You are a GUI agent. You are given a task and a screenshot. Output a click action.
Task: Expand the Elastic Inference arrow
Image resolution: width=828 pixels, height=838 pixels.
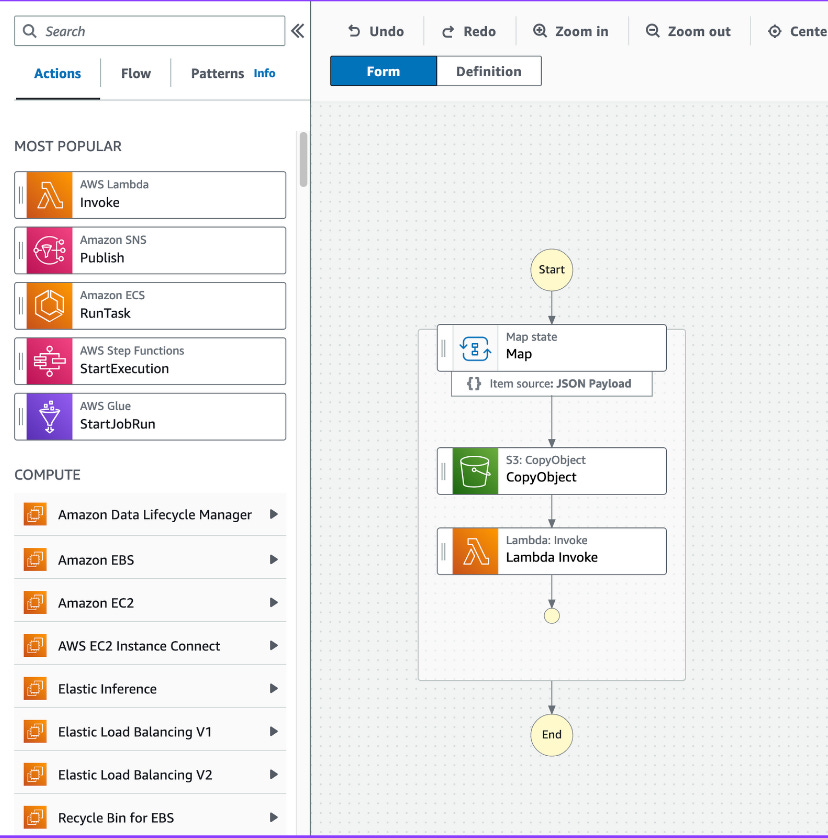click(274, 689)
